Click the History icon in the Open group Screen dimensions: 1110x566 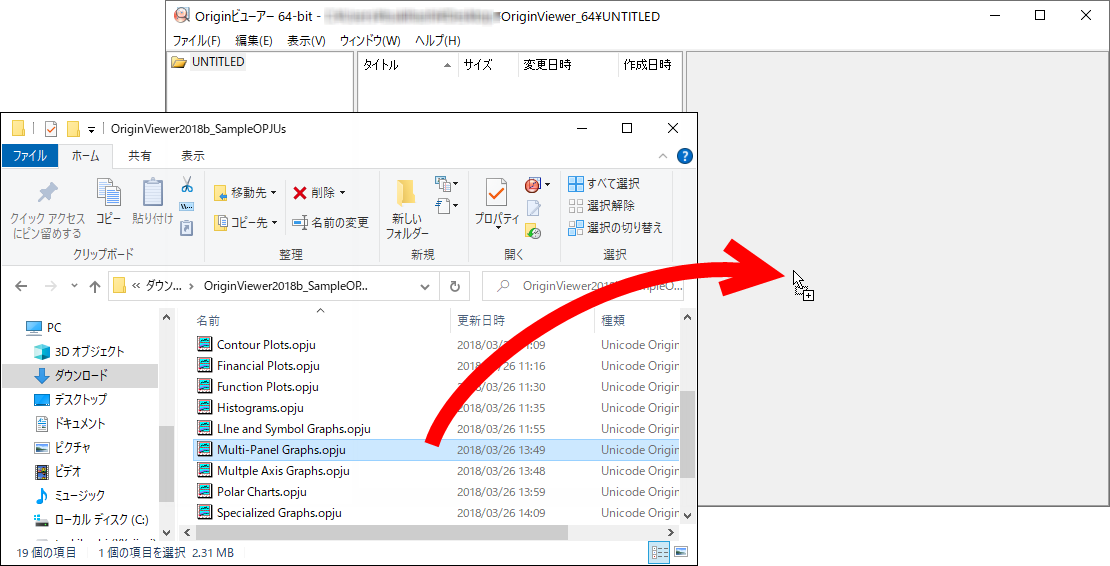[x=533, y=231]
